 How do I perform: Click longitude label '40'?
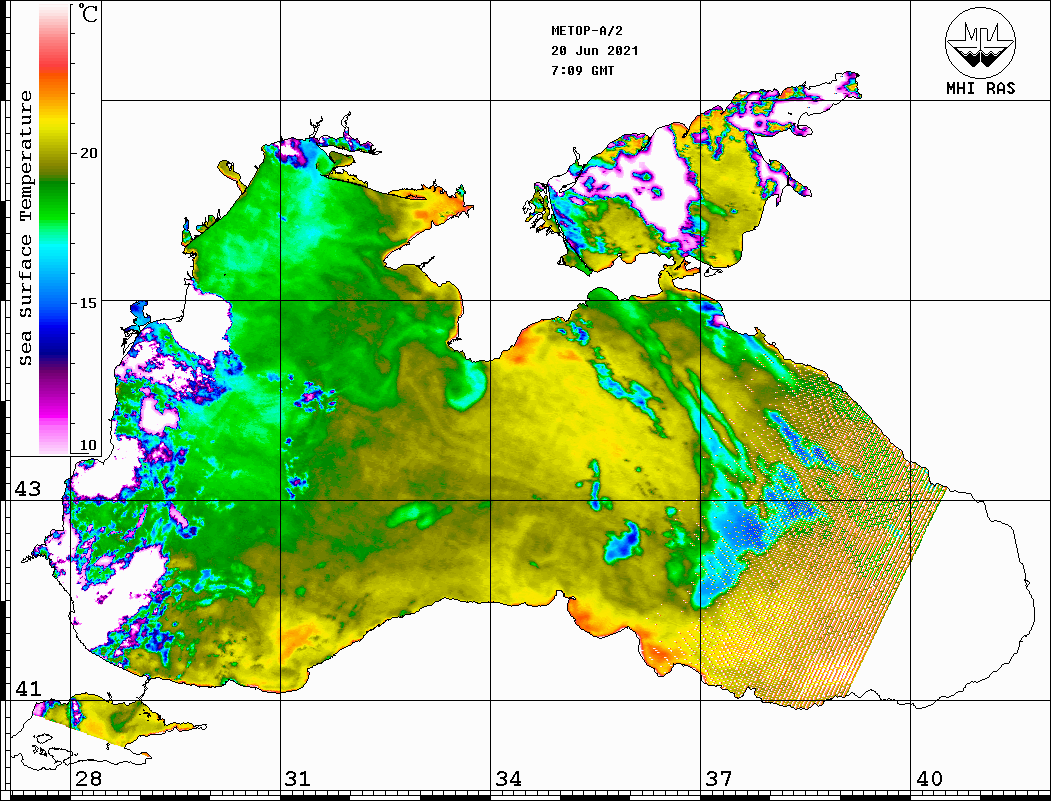pyautogui.click(x=929, y=779)
